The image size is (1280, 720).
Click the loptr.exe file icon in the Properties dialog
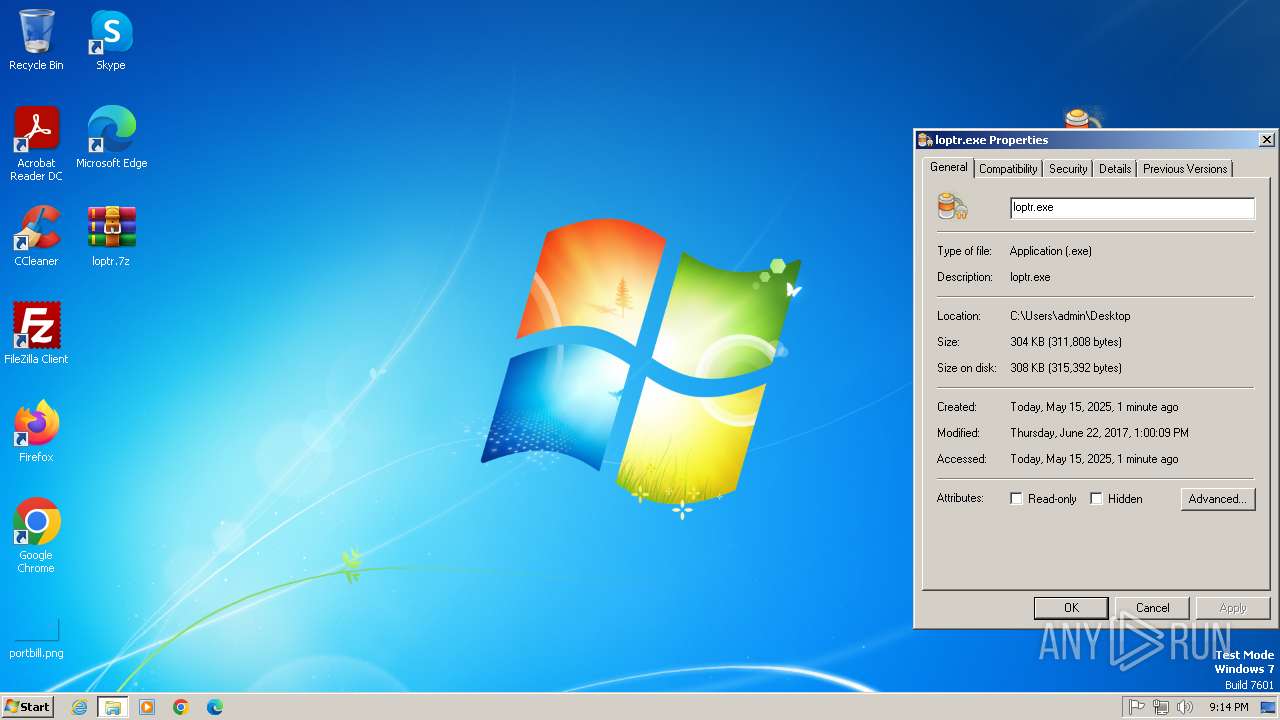(952, 206)
